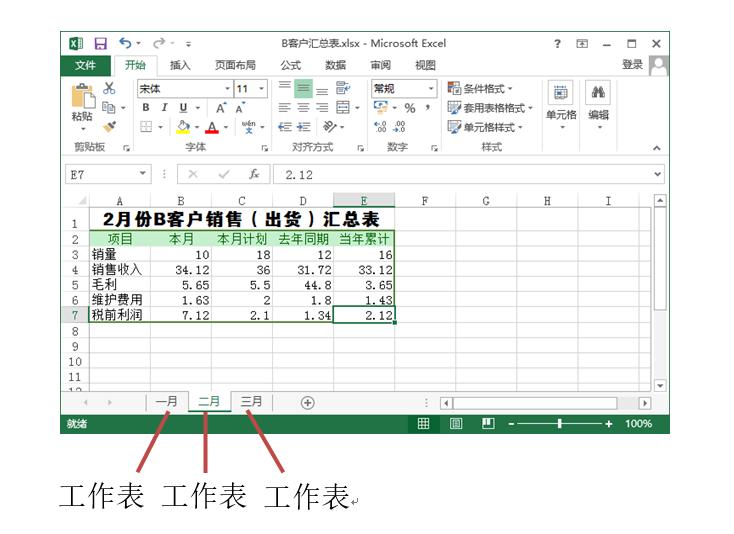Image resolution: width=734 pixels, height=534 pixels.
Task: Click the Merge and Center icon
Action: click(343, 108)
